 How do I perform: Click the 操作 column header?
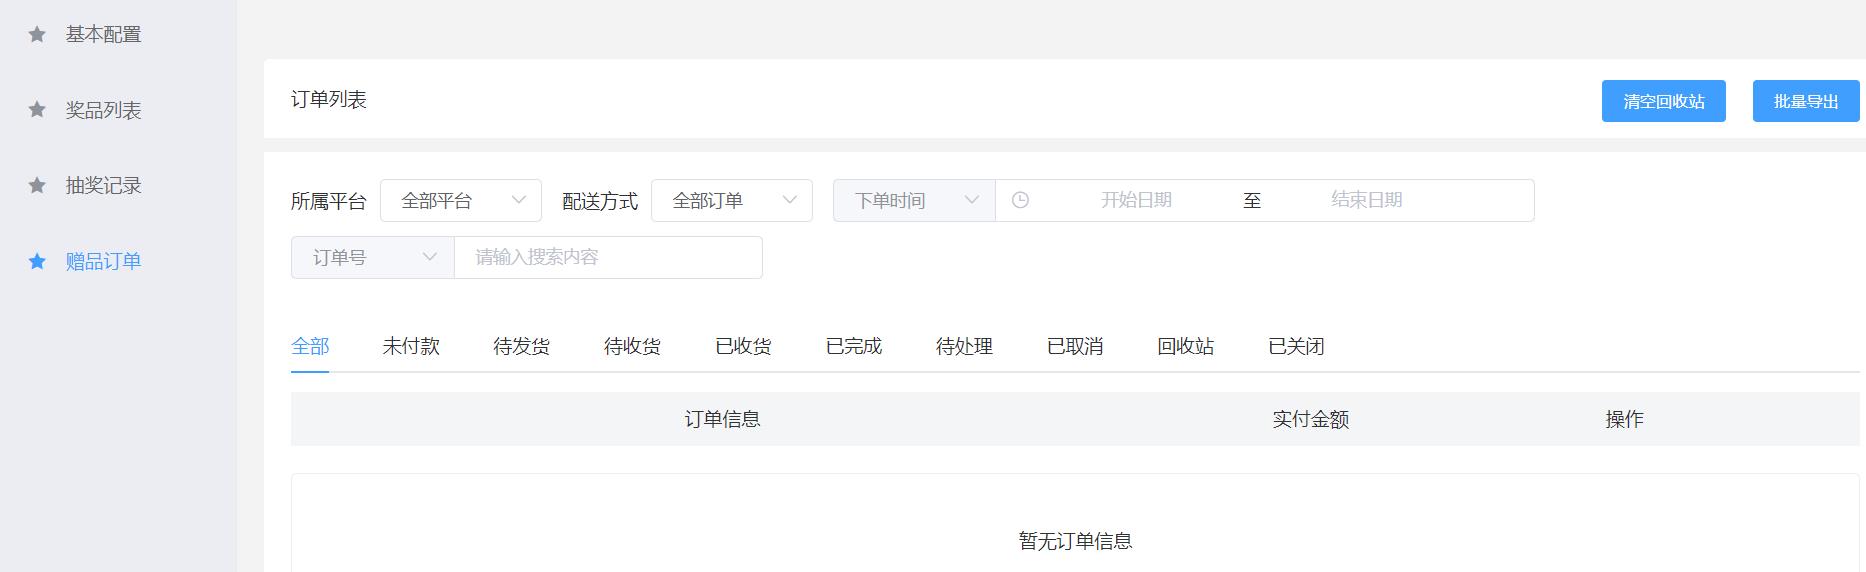(x=1624, y=419)
